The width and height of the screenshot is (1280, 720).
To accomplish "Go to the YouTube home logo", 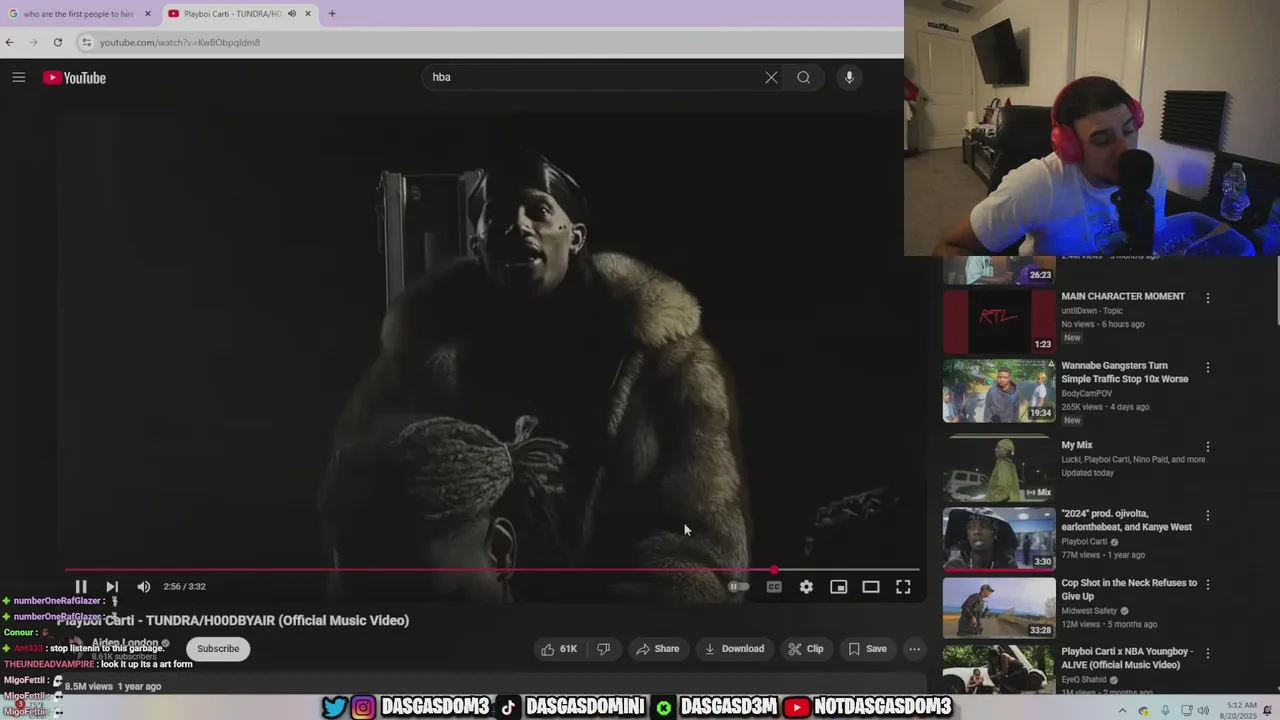I will [74, 78].
